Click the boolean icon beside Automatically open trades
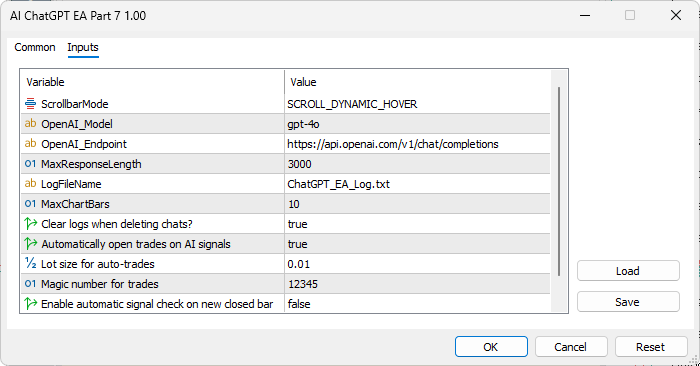Image resolution: width=700 pixels, height=366 pixels. click(30, 243)
